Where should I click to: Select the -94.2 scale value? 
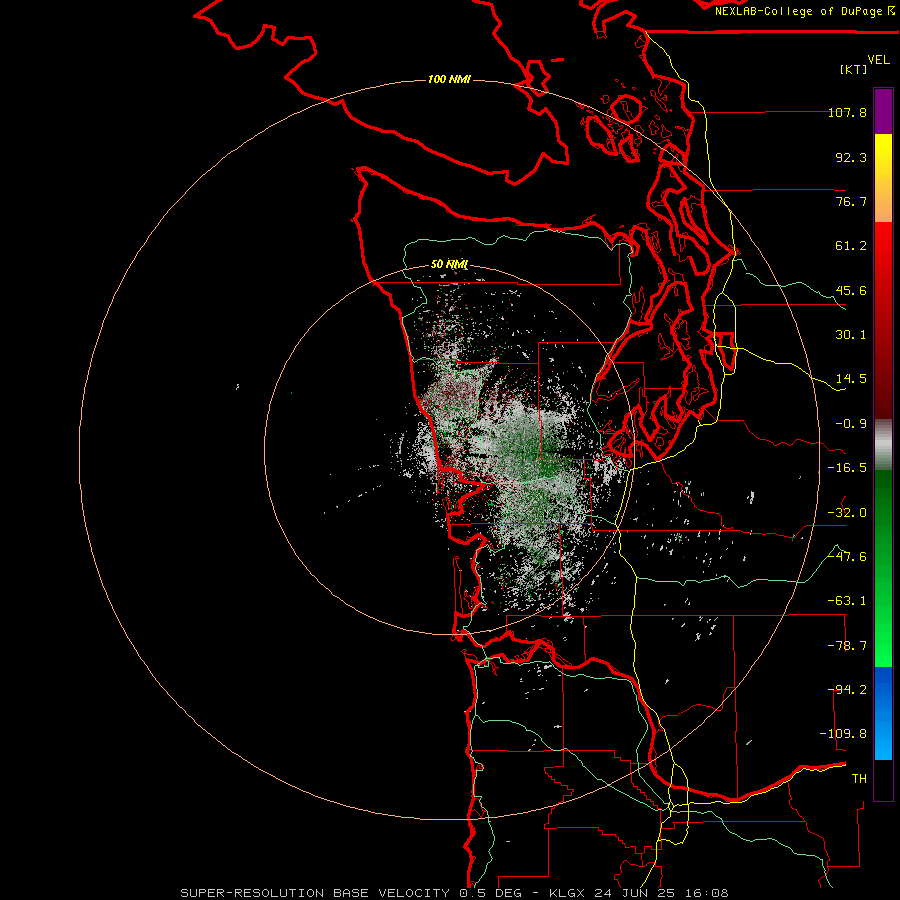click(847, 690)
